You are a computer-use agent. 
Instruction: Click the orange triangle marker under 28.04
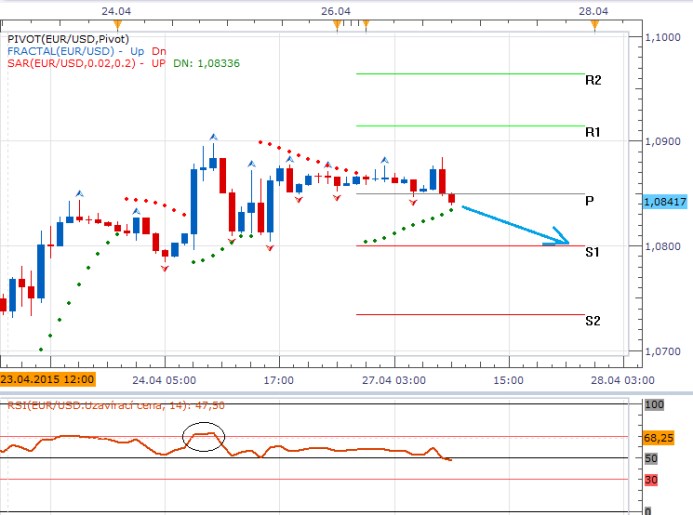point(594,24)
